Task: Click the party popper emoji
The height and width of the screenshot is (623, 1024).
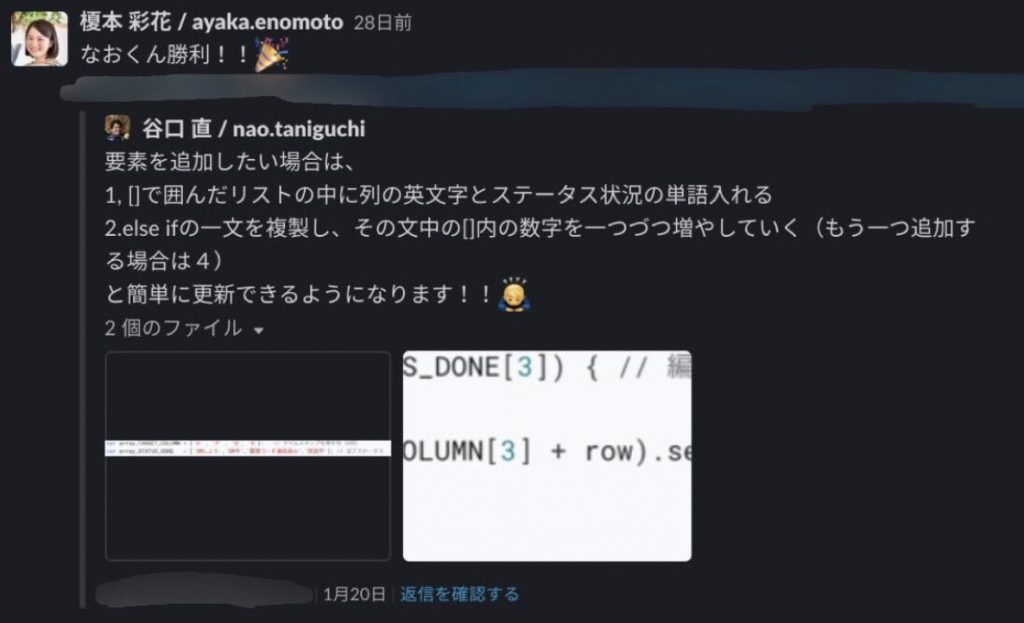Action: coord(272,54)
